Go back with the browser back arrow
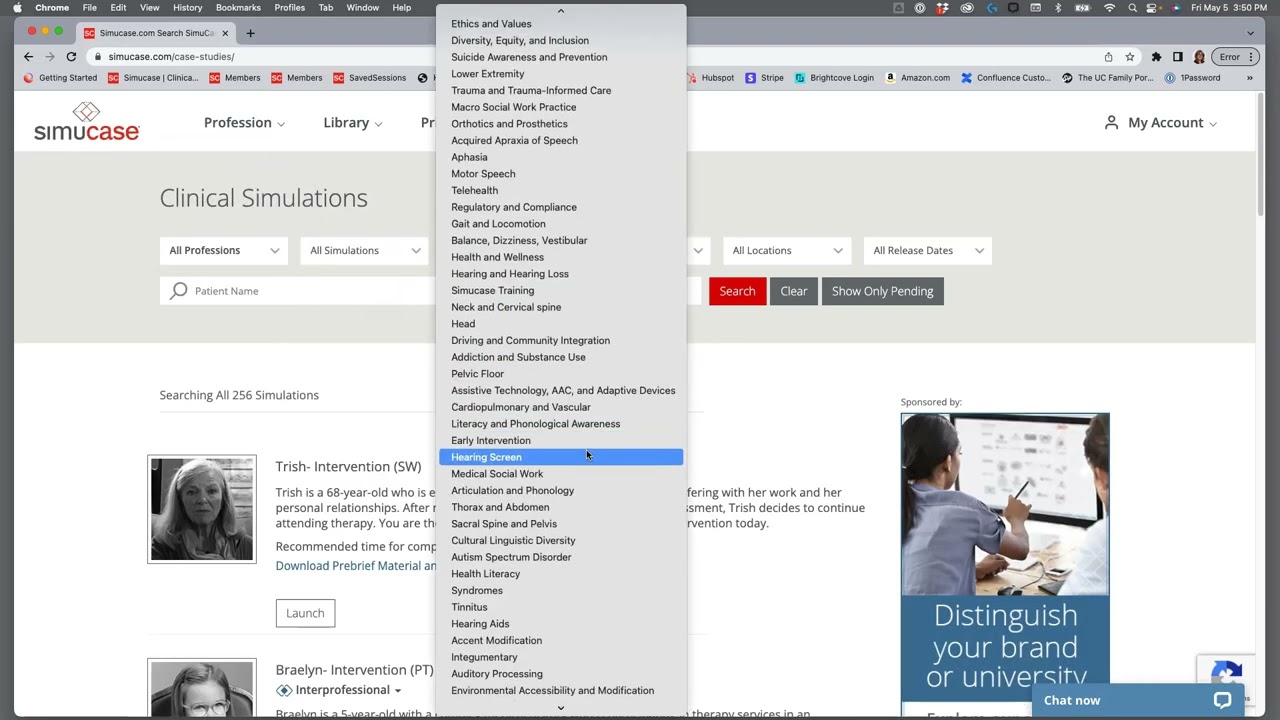The width and height of the screenshot is (1280, 720). 29,57
